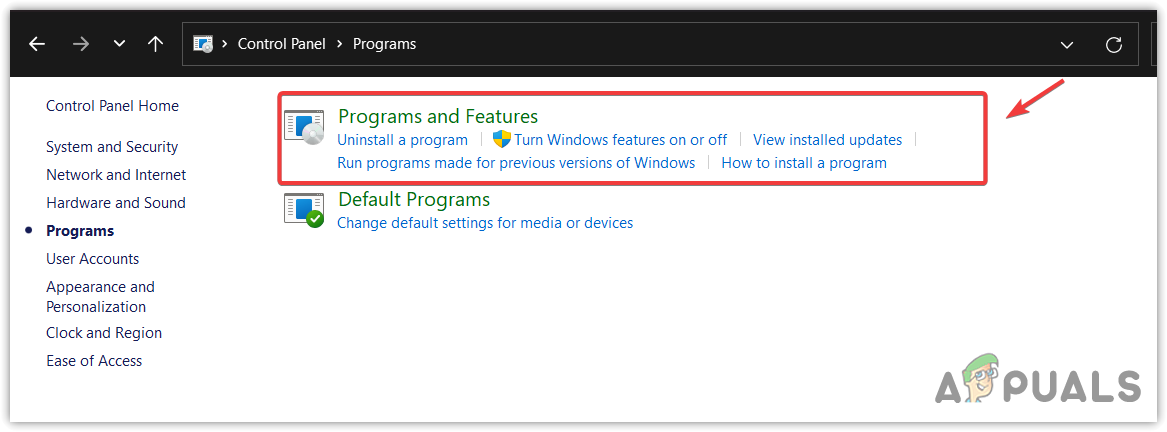
Task: Open Programs and Features heading link
Action: (438, 116)
